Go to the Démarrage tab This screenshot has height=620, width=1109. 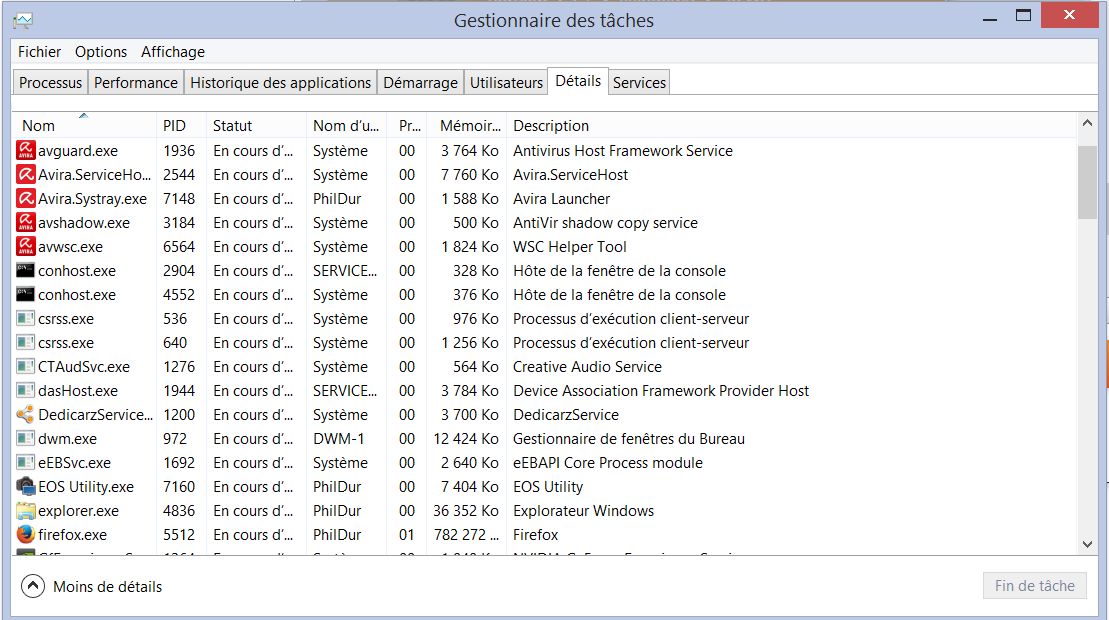click(420, 83)
